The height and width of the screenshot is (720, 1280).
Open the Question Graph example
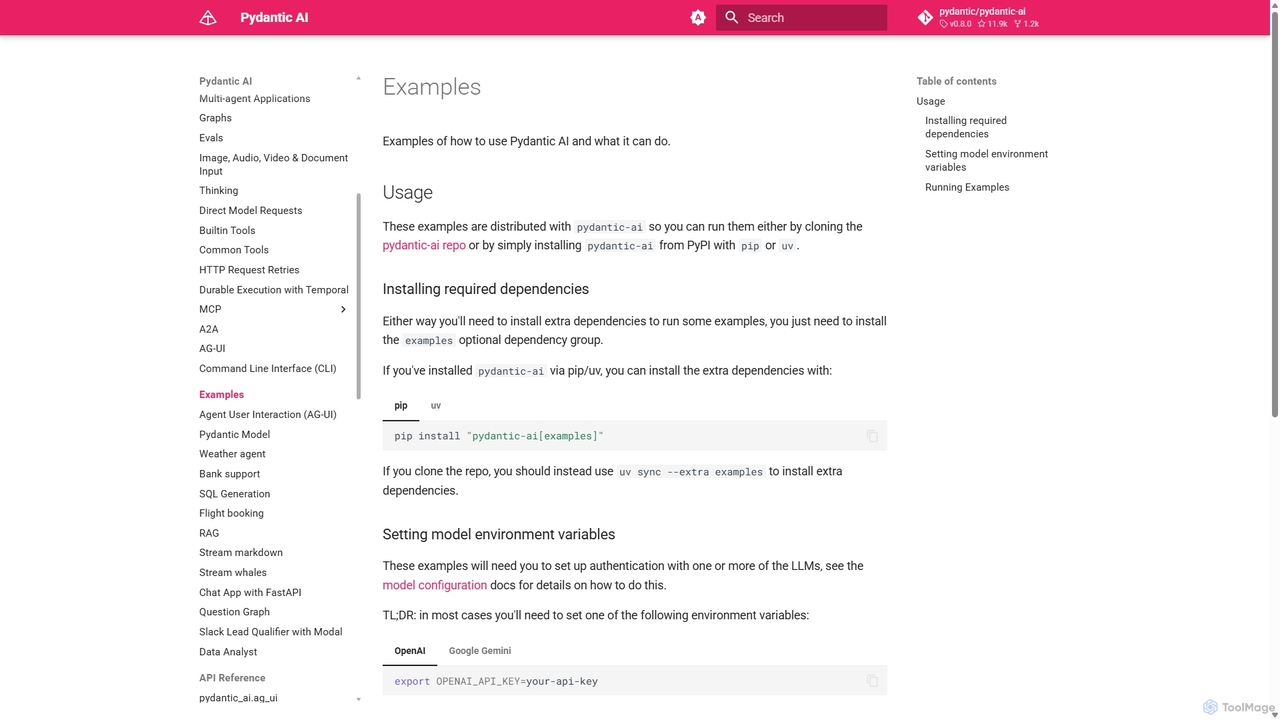pos(234,612)
